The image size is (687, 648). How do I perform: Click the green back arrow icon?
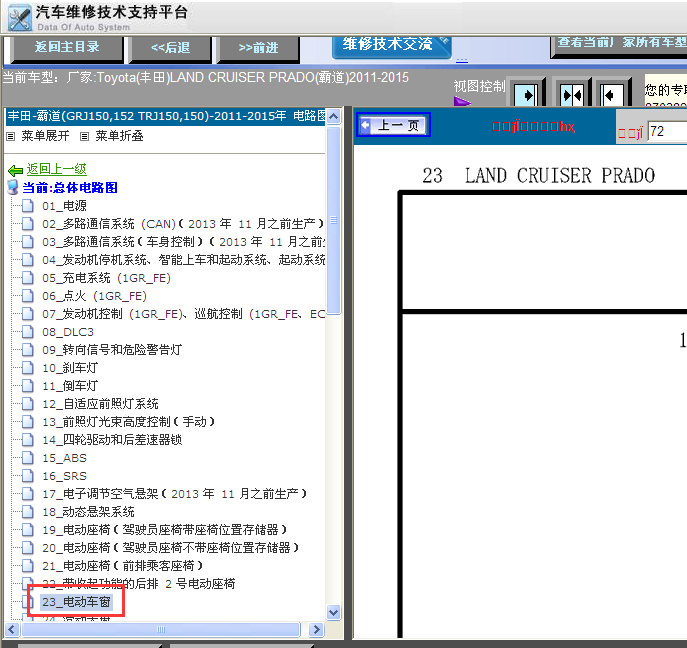click(15, 170)
